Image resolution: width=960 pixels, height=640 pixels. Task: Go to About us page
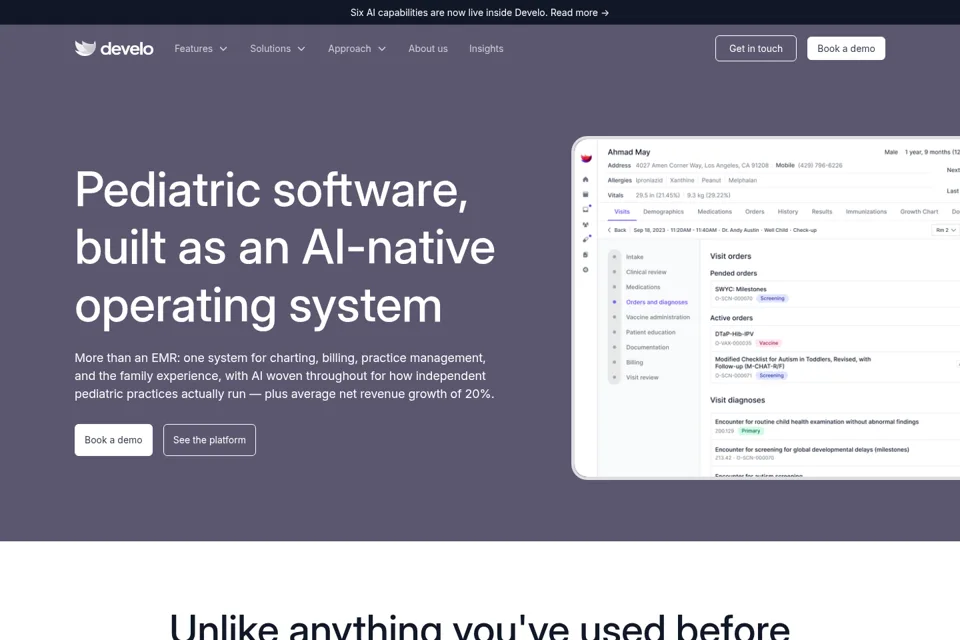pyautogui.click(x=428, y=48)
